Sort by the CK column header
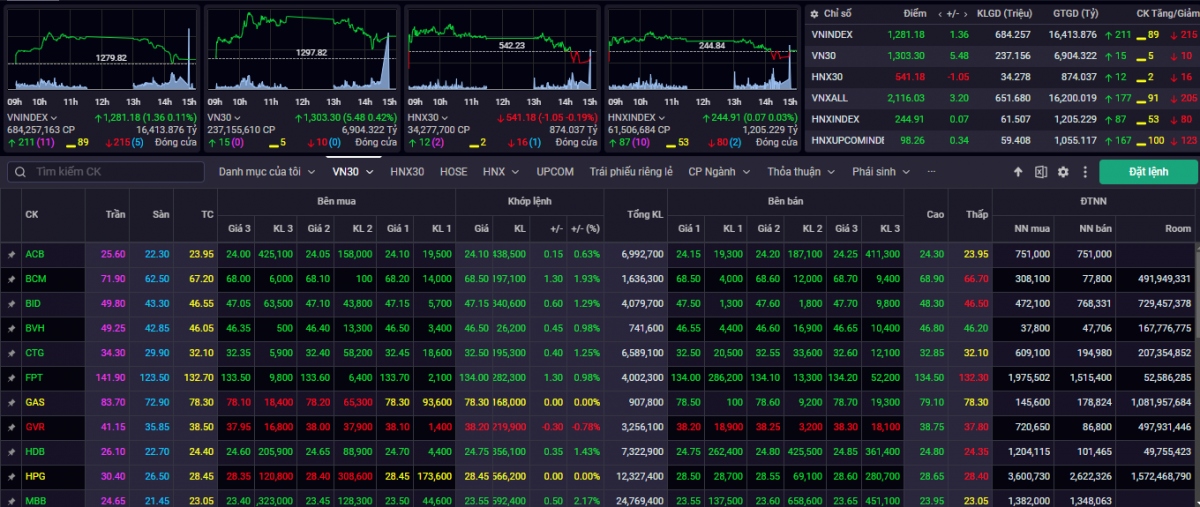 tap(32, 214)
